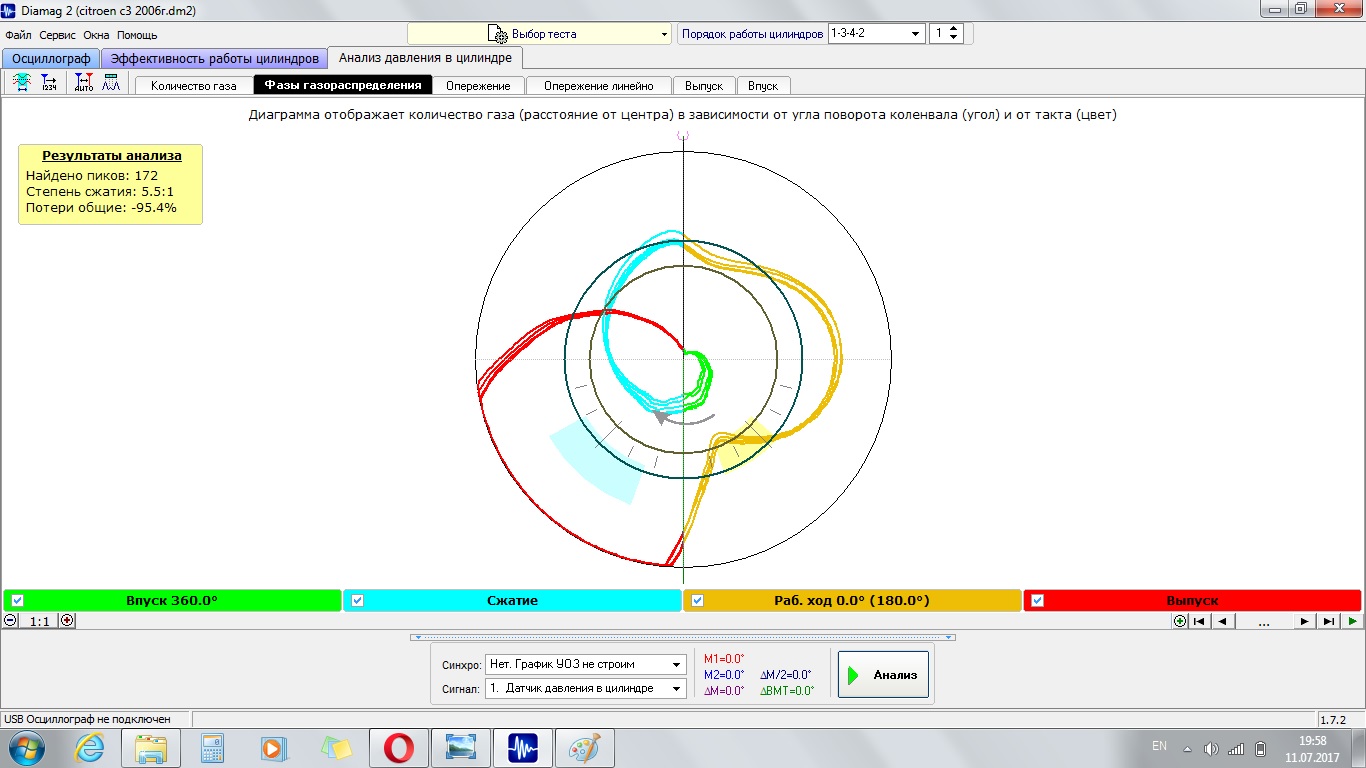Jump to the first frame
The height and width of the screenshot is (768, 1366).
click(1199, 621)
